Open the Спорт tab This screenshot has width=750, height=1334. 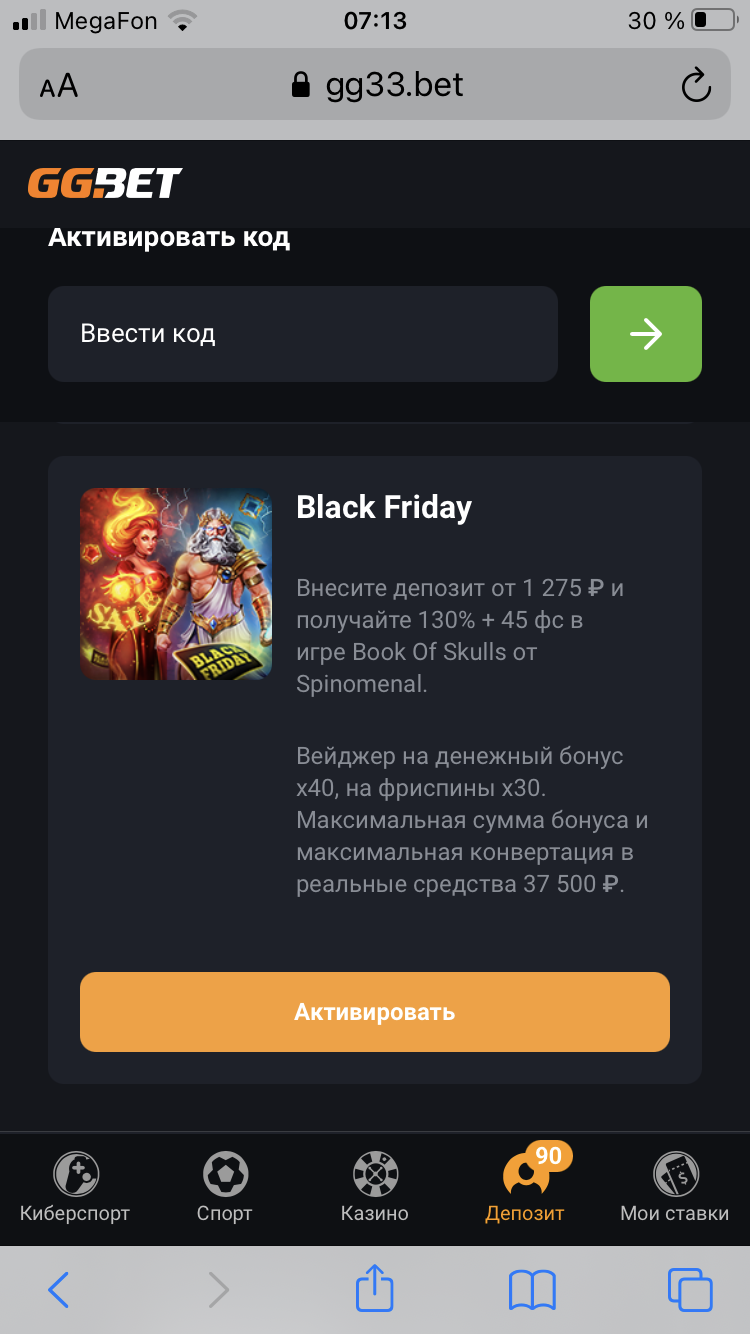click(225, 1188)
